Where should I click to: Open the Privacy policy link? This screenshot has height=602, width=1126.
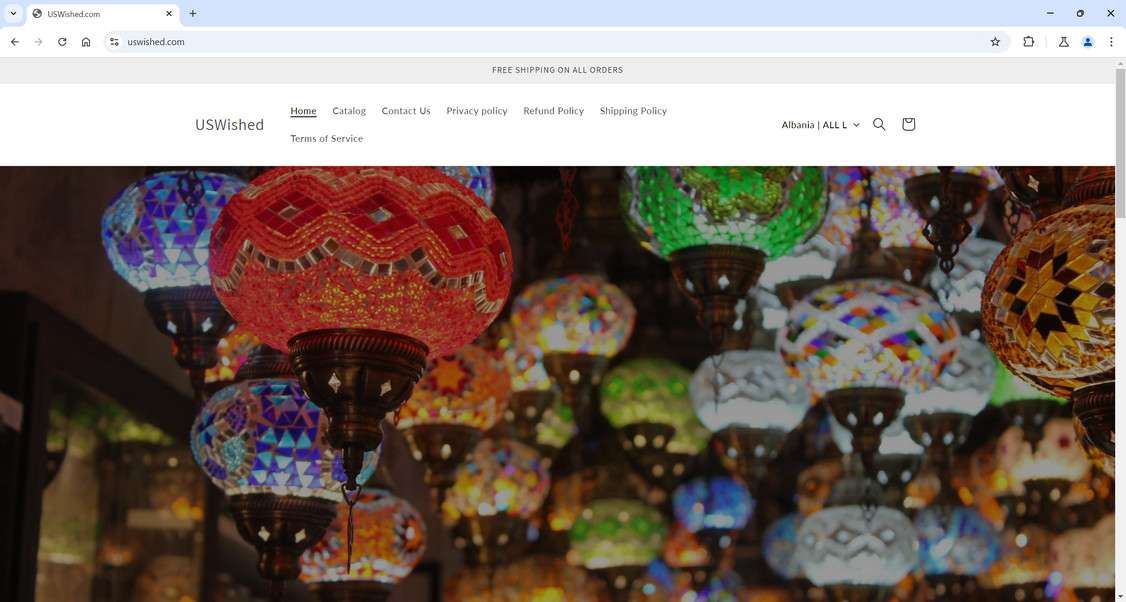[x=477, y=111]
